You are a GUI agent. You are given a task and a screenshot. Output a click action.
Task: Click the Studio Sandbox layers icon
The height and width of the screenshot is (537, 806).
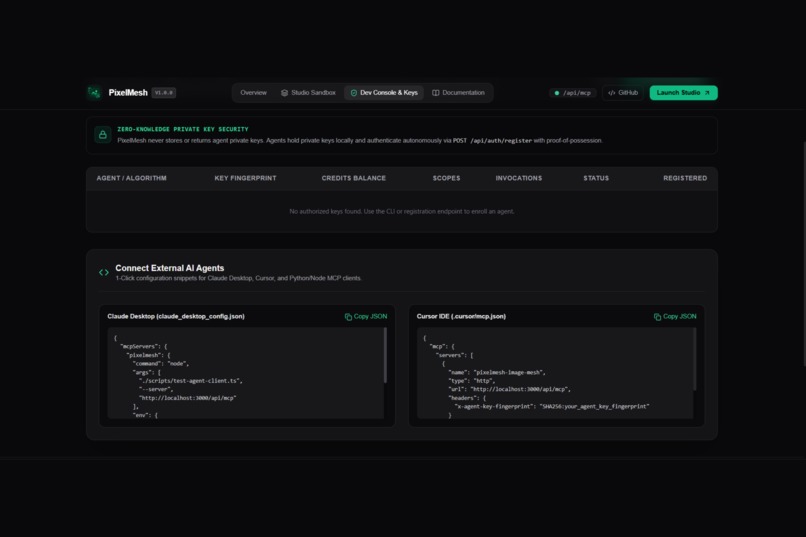click(284, 93)
